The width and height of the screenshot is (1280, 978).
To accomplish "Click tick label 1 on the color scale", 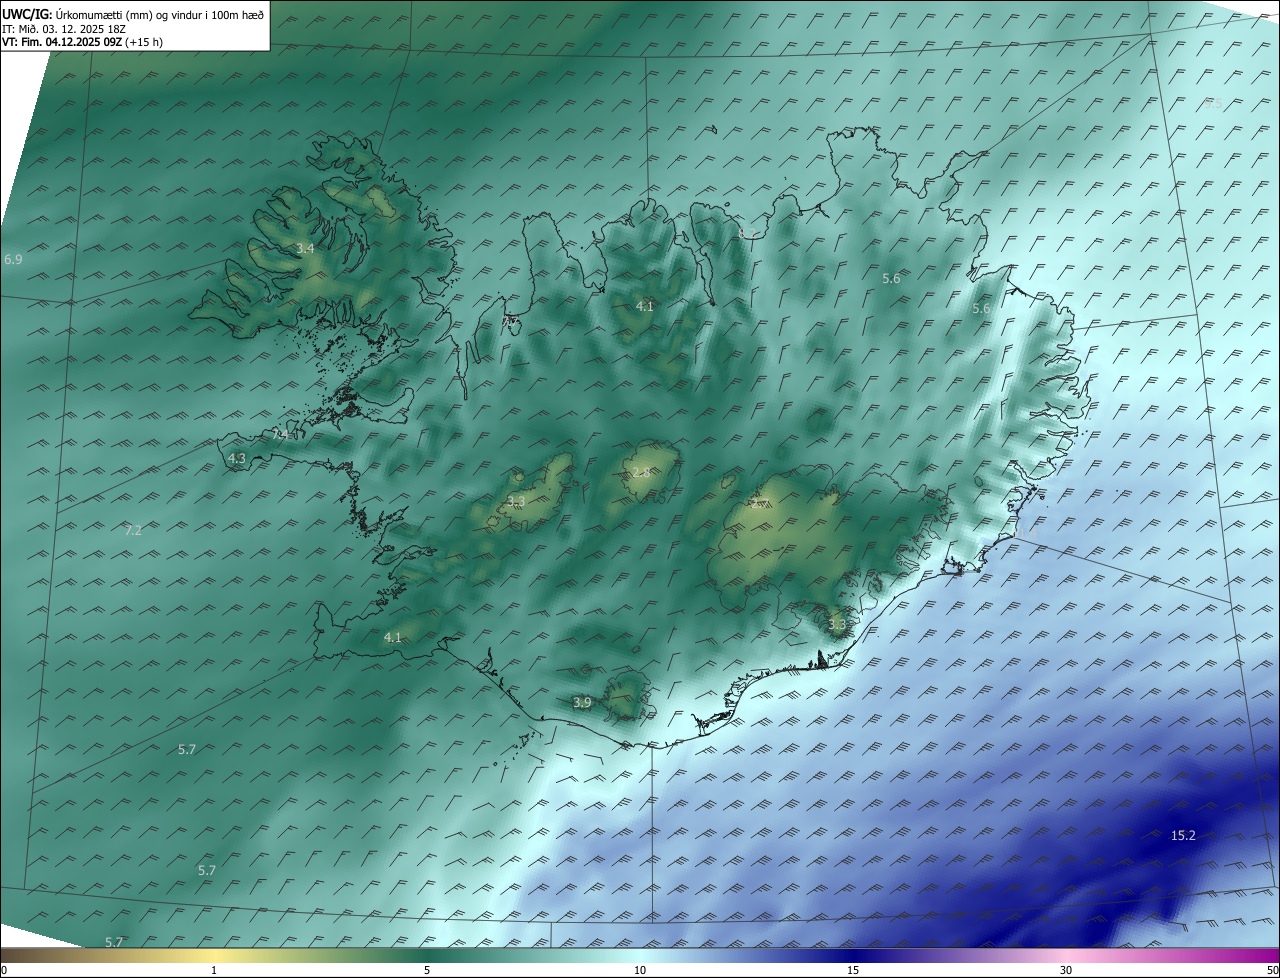I will point(214,970).
